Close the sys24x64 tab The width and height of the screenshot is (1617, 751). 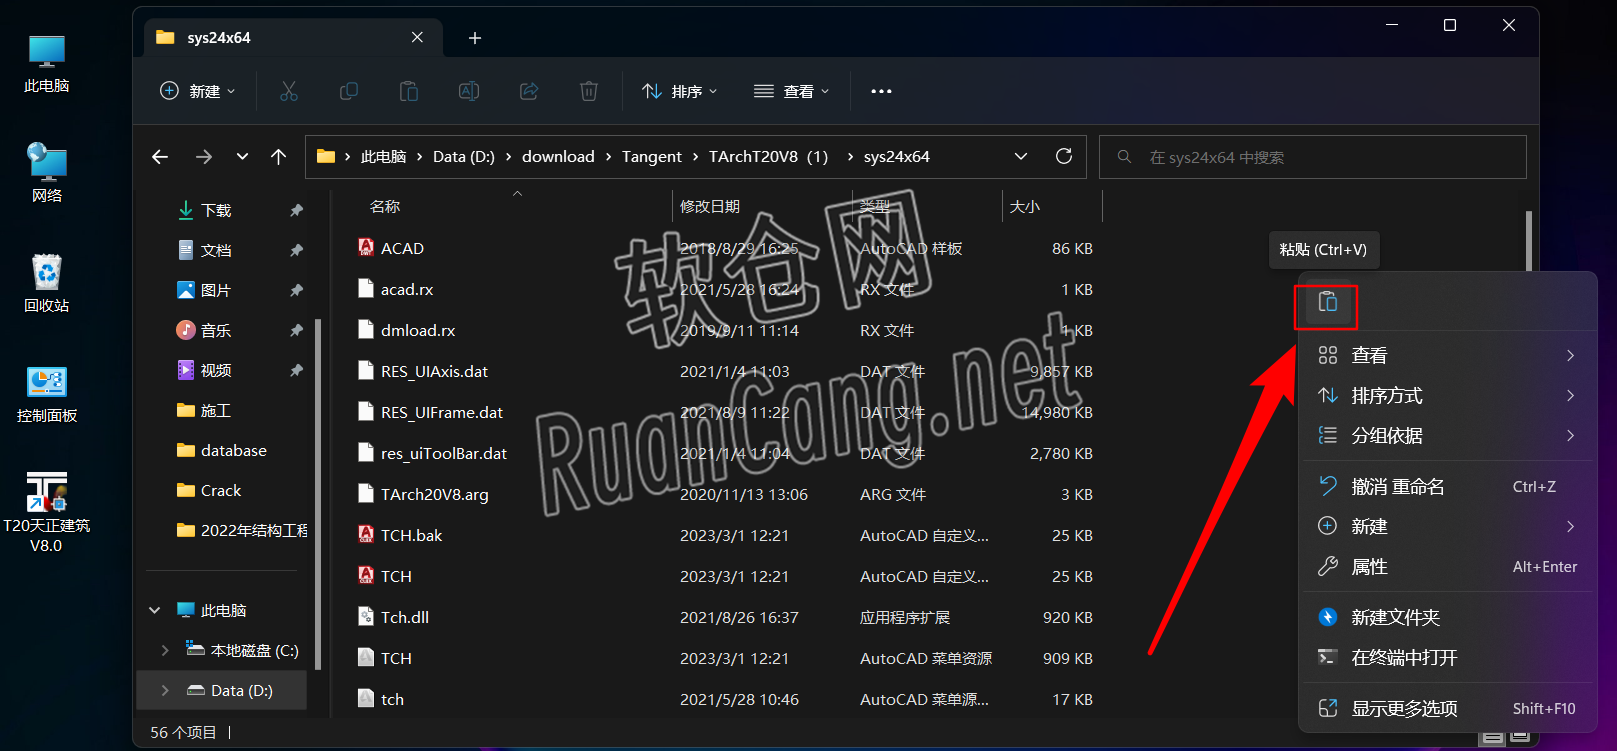tap(417, 37)
